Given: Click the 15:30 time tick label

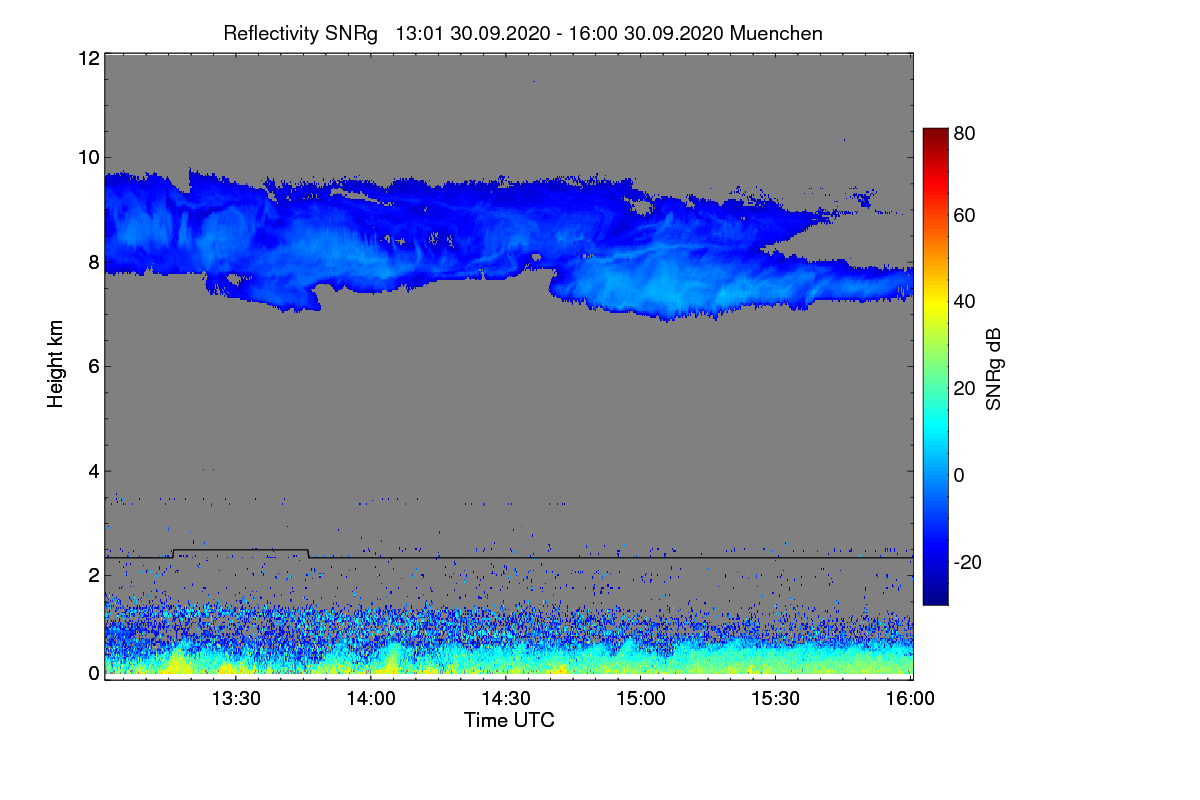Looking at the screenshot, I should click(777, 700).
